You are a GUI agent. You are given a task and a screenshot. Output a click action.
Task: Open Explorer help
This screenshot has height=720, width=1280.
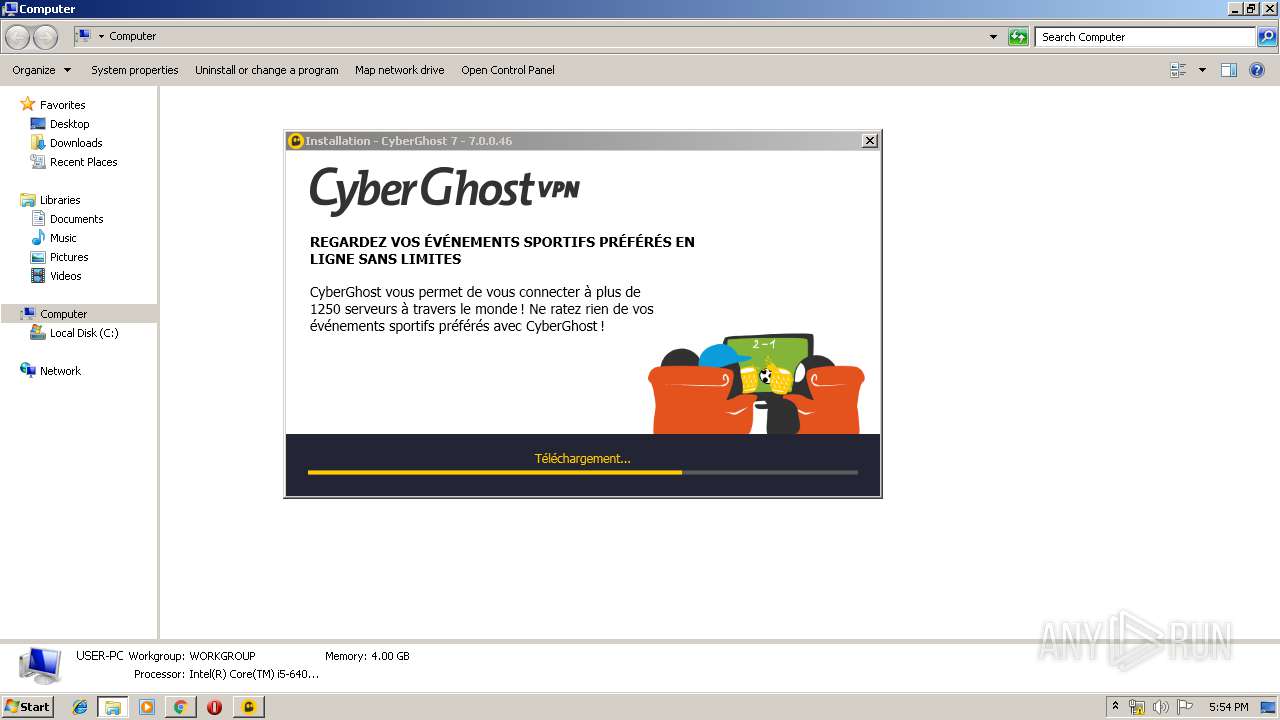pyautogui.click(x=1257, y=70)
